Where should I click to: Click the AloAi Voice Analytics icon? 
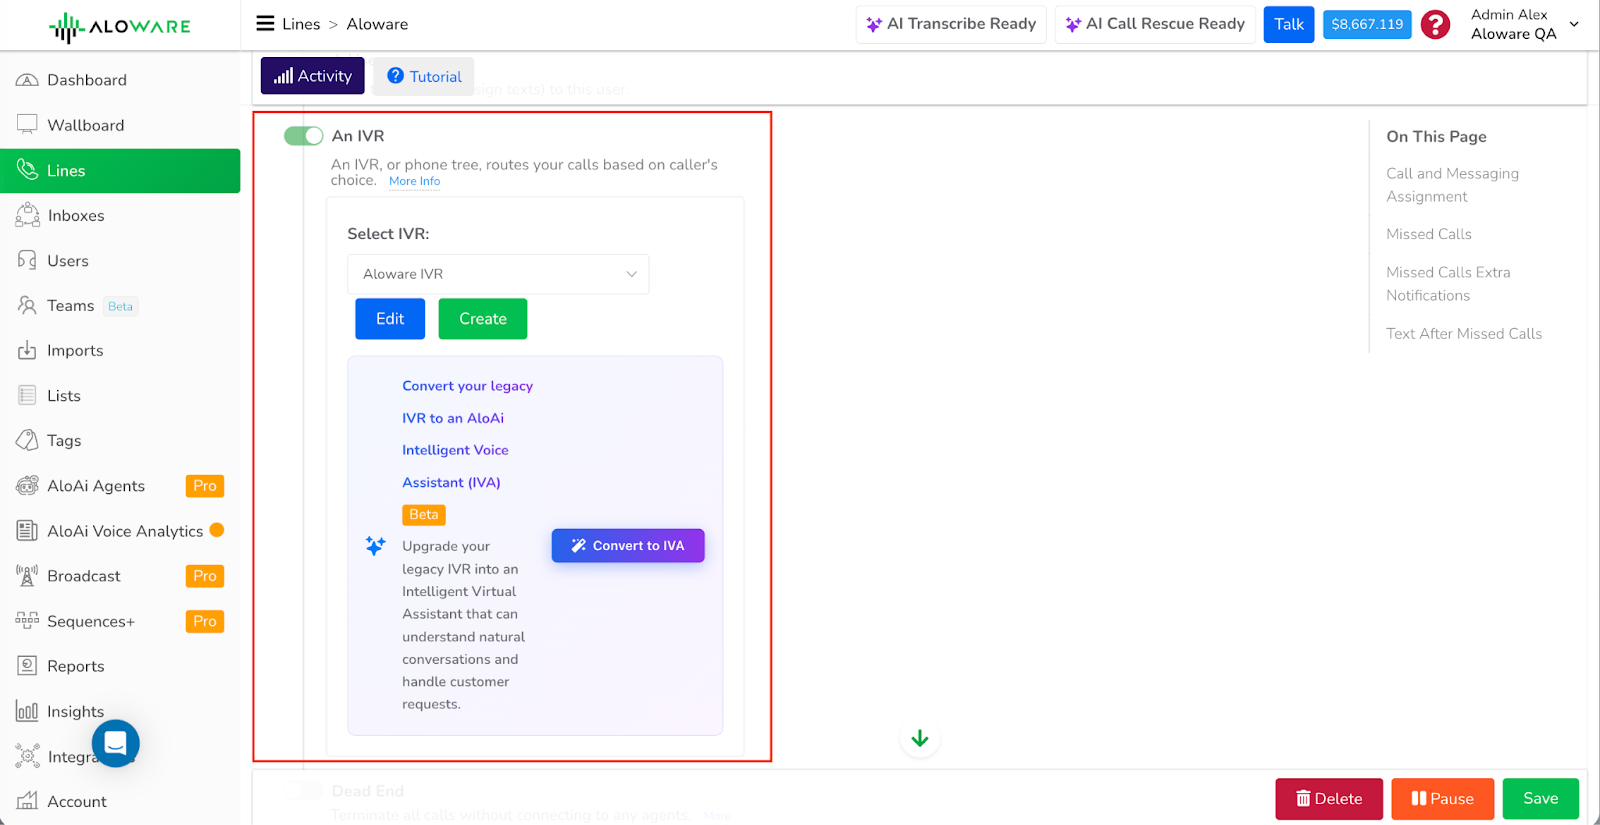27,531
